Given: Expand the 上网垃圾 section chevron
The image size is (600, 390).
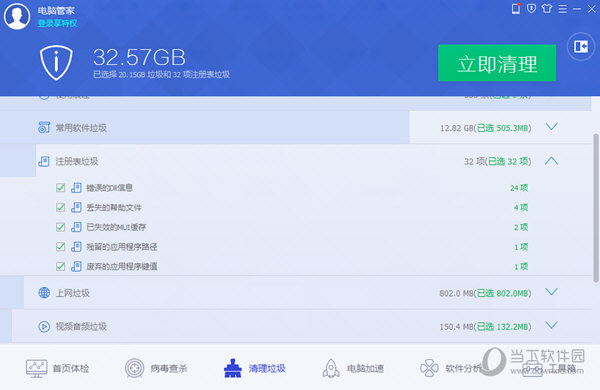Looking at the screenshot, I should click(x=551, y=292).
